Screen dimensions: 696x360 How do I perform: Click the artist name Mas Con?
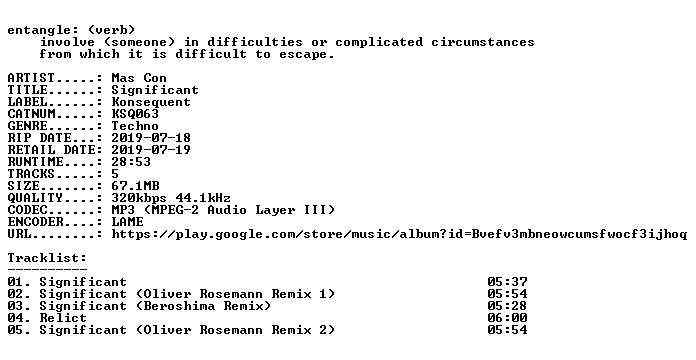(139, 78)
